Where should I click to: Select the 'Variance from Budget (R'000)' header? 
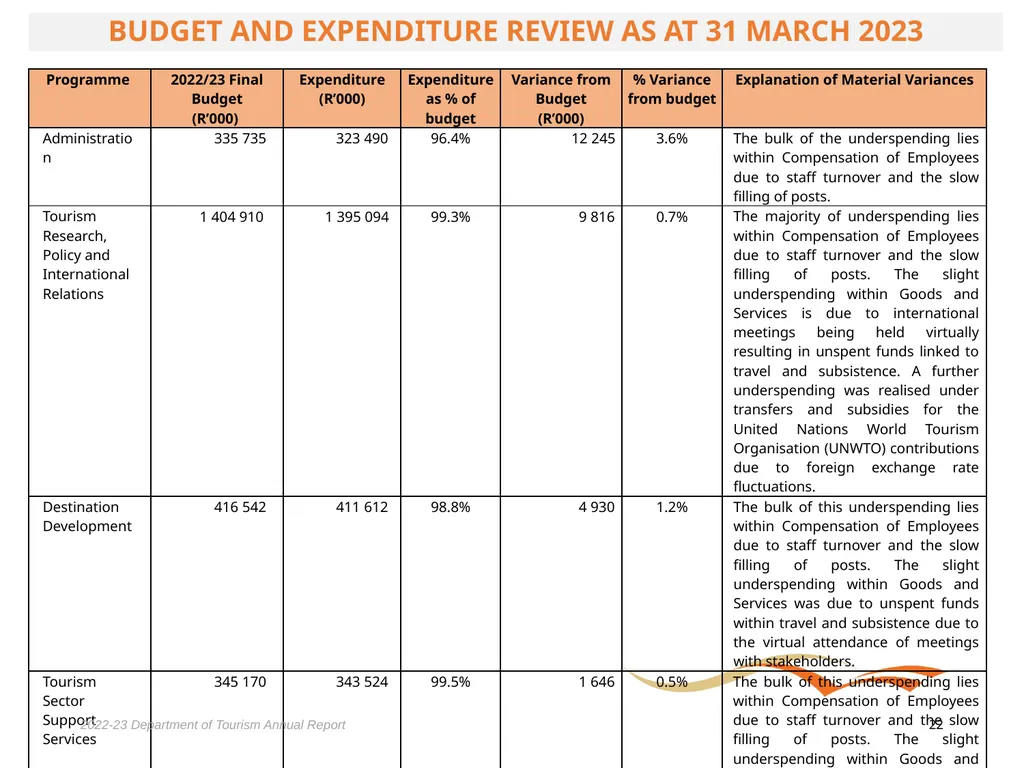pyautogui.click(x=560, y=99)
